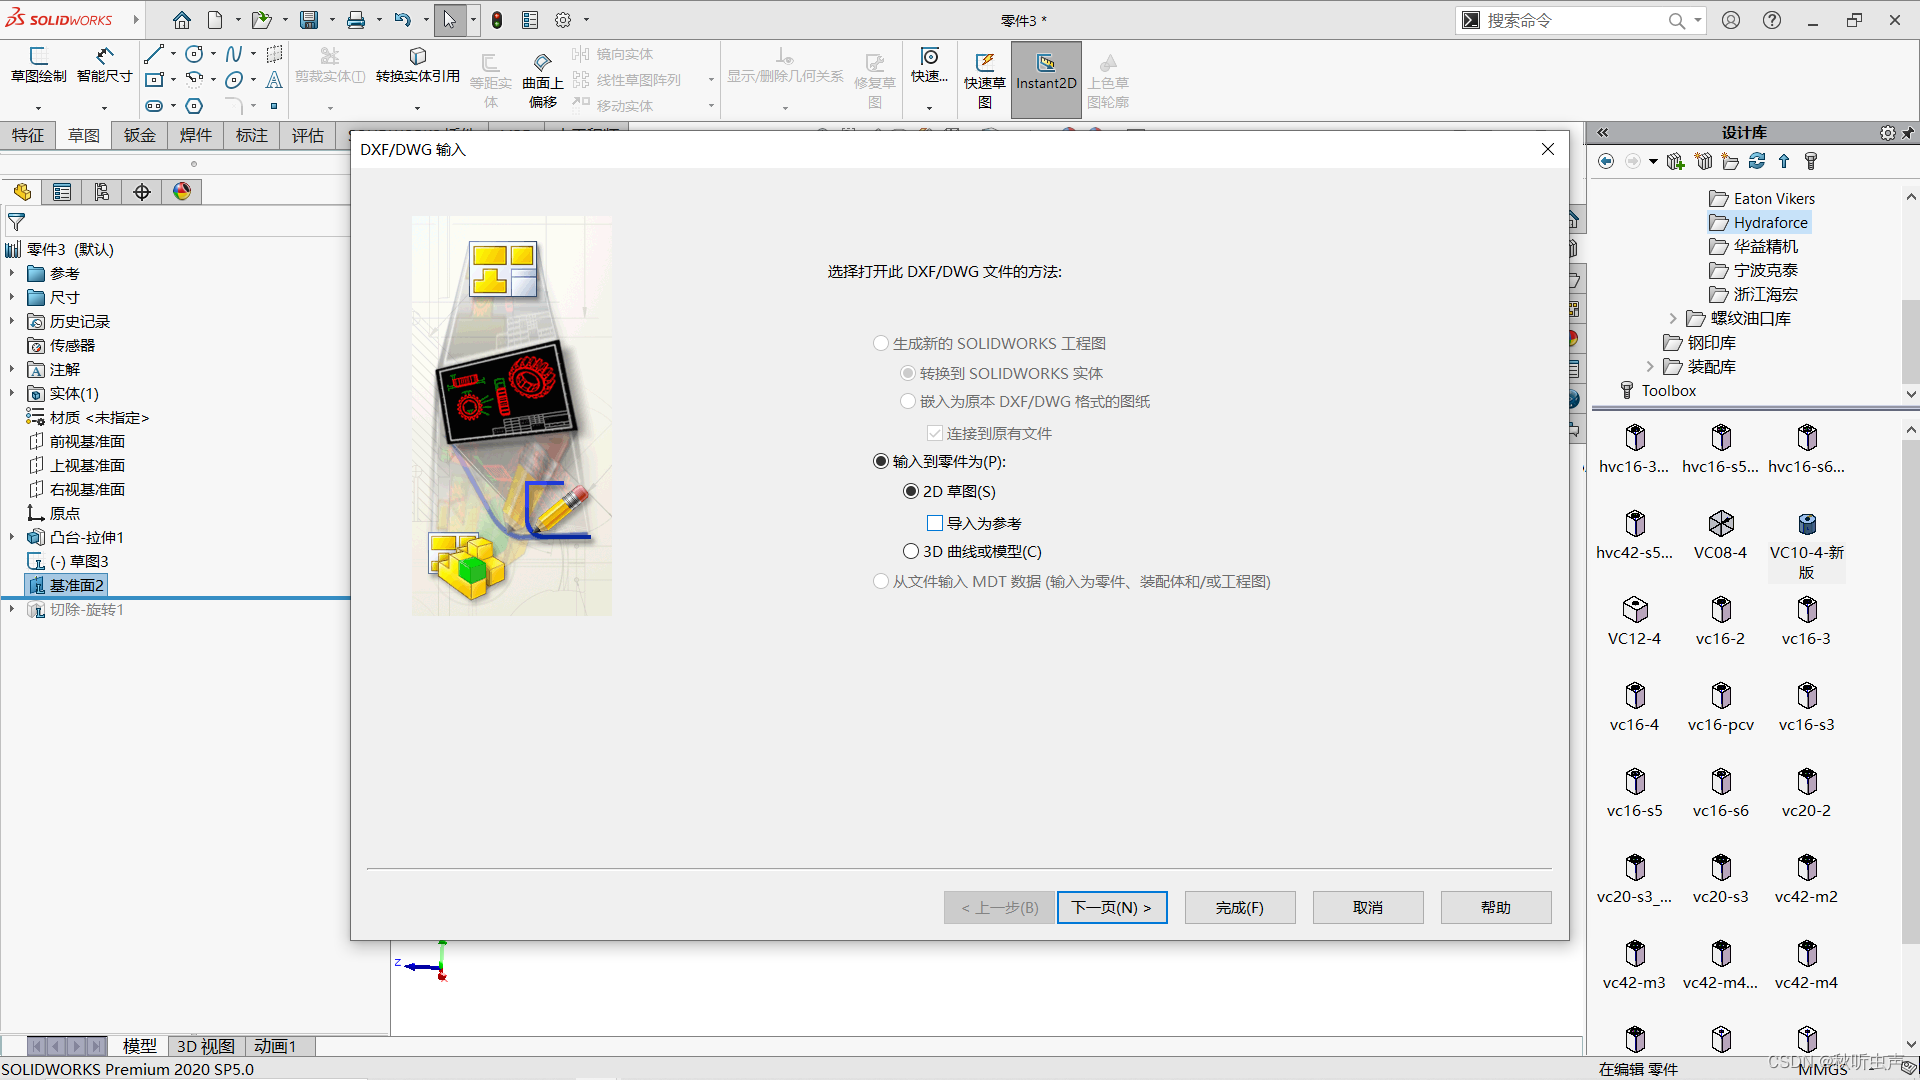Click the Print icon

point(356,20)
